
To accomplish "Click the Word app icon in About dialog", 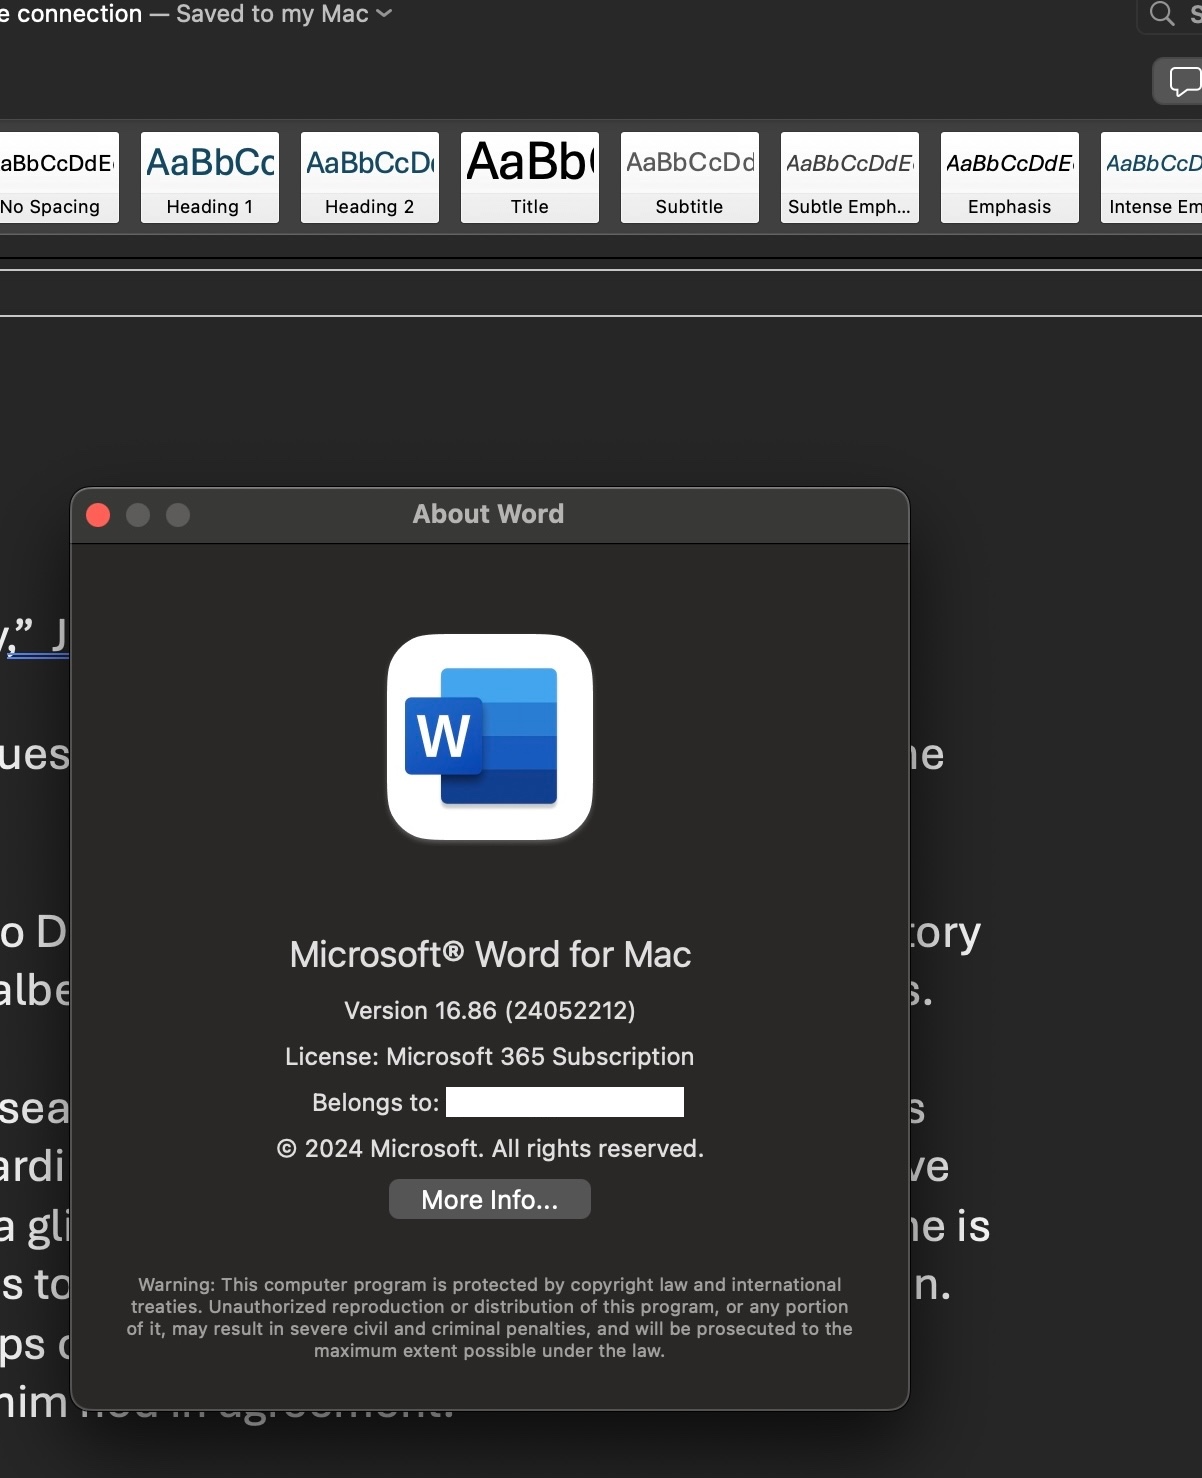I will click(490, 737).
